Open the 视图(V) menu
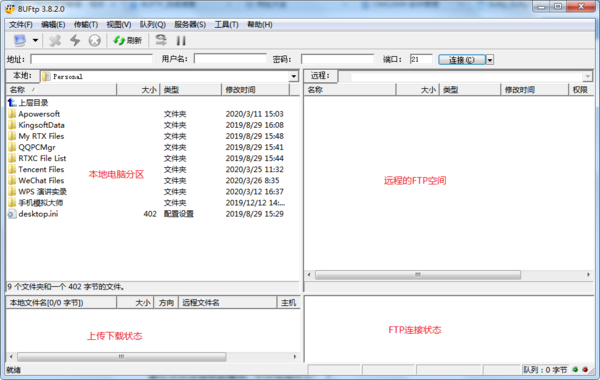The width and height of the screenshot is (600, 380). pos(119,24)
